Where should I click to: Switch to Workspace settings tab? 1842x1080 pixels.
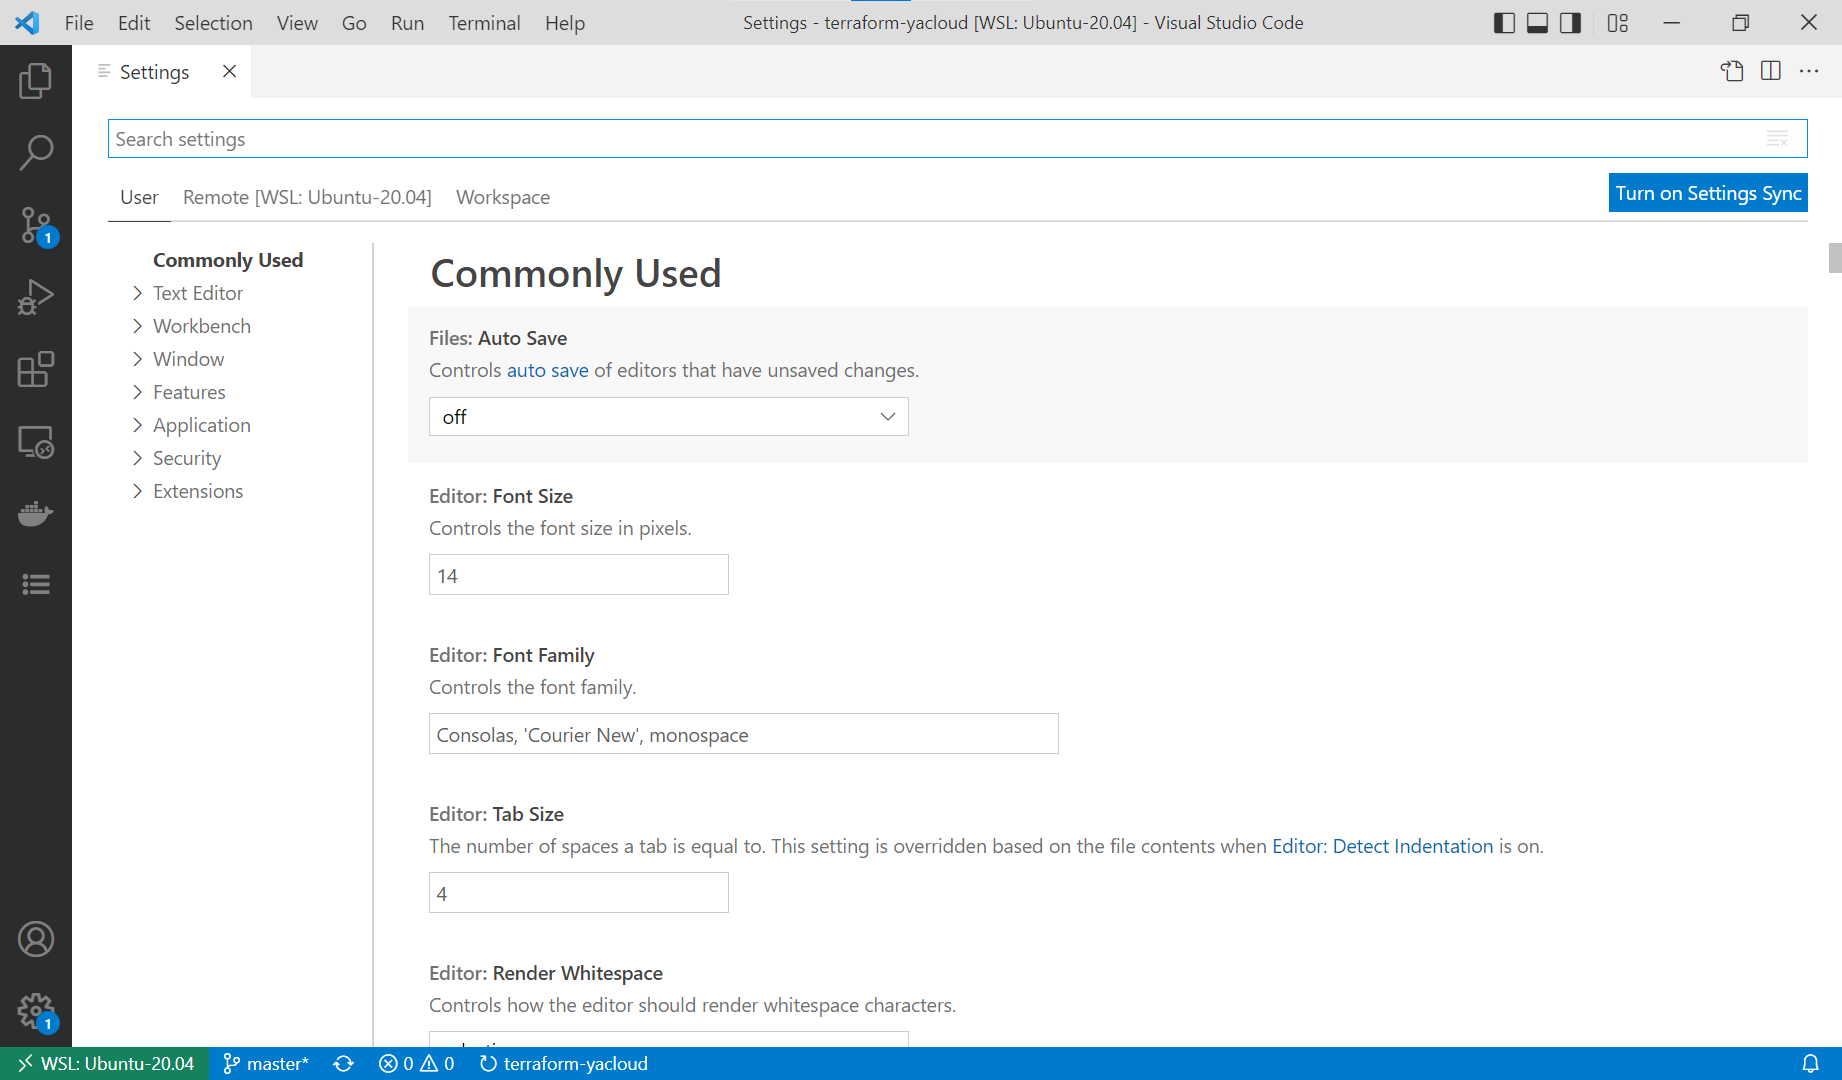click(x=503, y=197)
